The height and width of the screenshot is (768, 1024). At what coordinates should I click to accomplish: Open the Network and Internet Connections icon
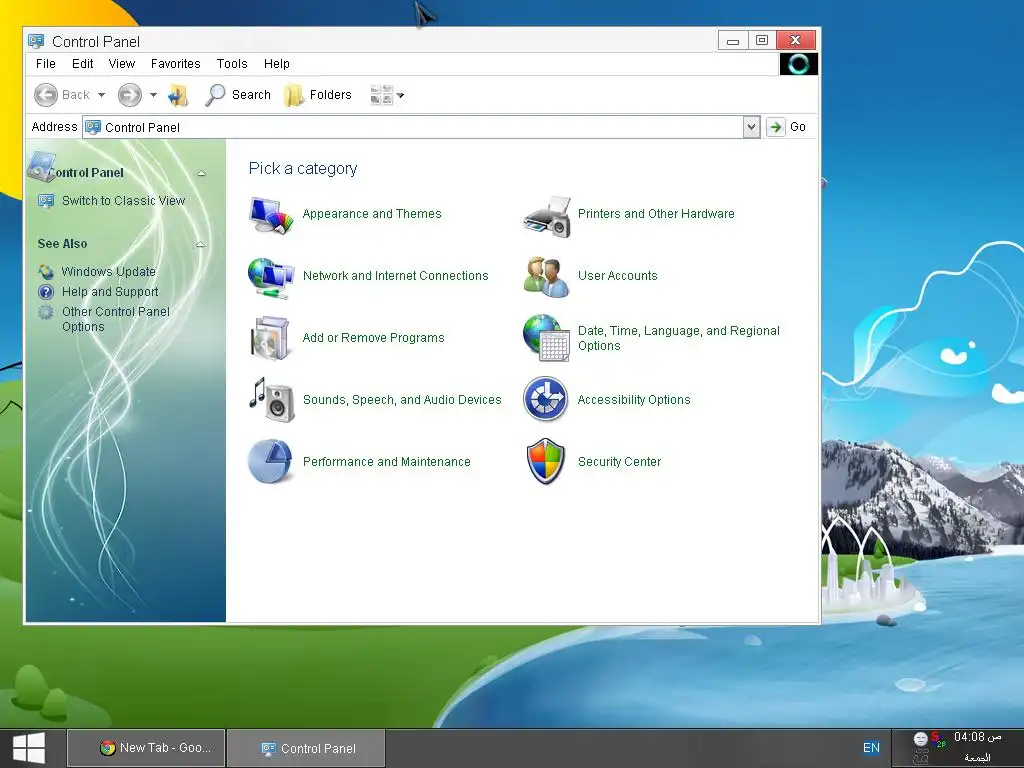tap(271, 277)
